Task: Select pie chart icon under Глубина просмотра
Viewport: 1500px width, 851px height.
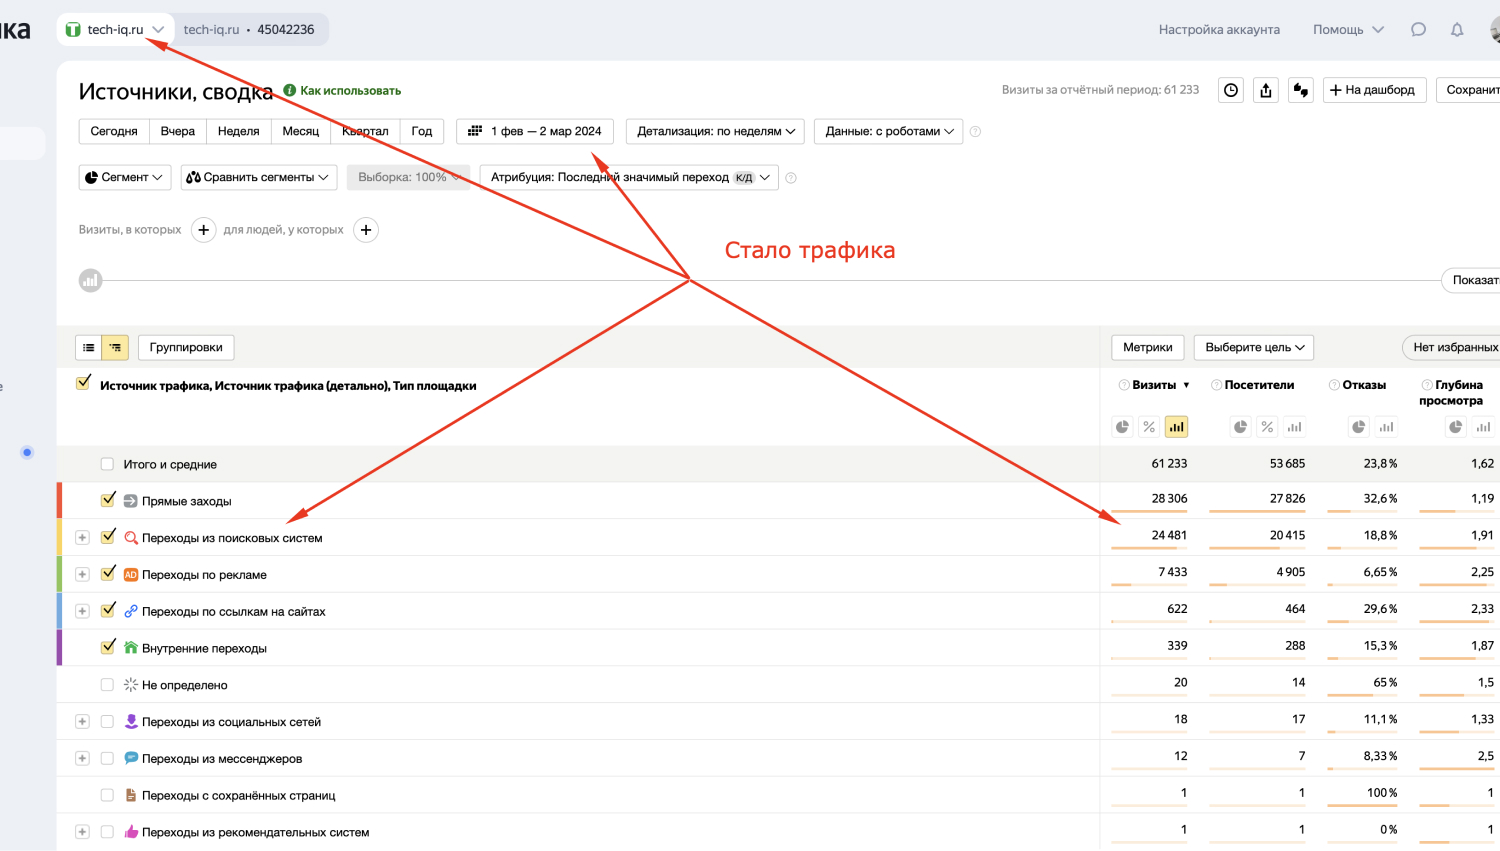Action: click(x=1456, y=427)
